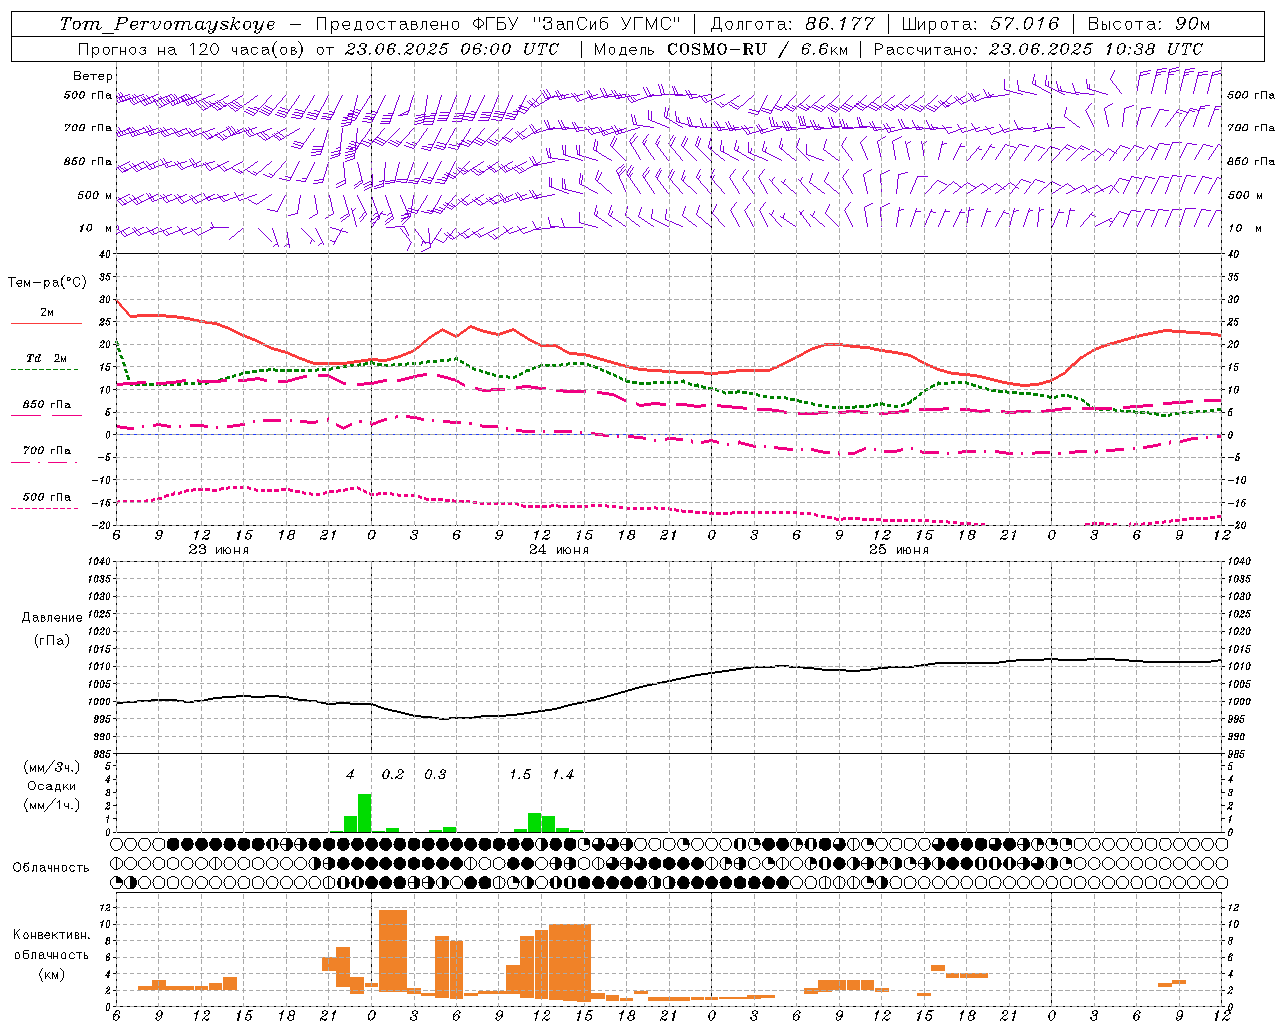Click the 3-hour precipitation value 1.5
The image size is (1280, 1024).
(x=520, y=774)
